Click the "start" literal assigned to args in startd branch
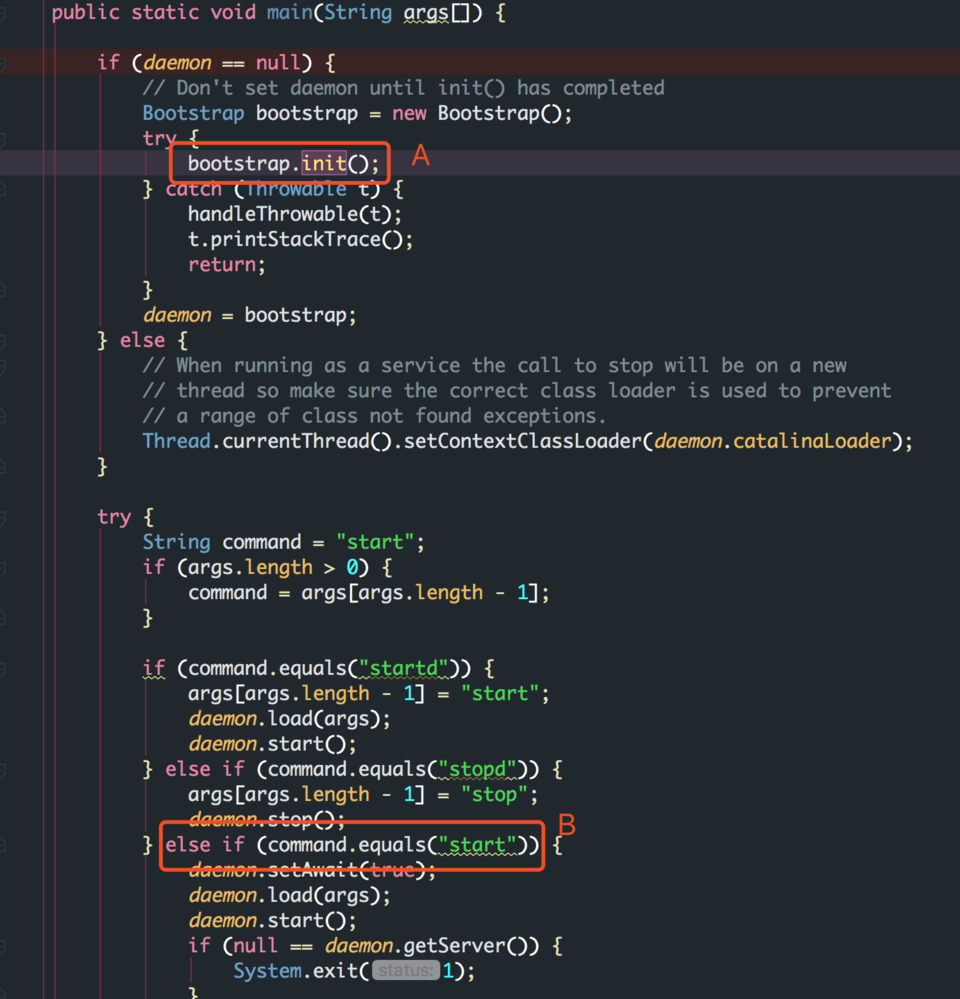 pos(500,693)
